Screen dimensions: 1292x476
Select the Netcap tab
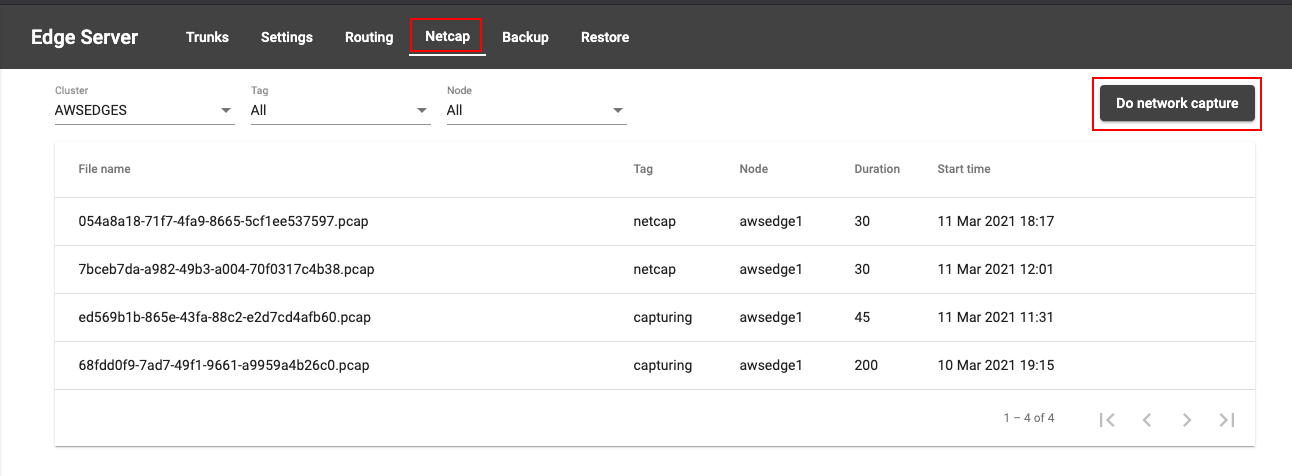447,37
